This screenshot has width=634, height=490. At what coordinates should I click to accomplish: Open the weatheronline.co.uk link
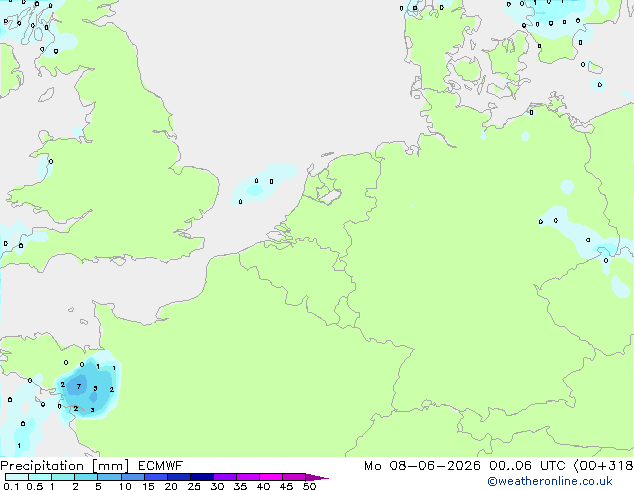point(550,481)
